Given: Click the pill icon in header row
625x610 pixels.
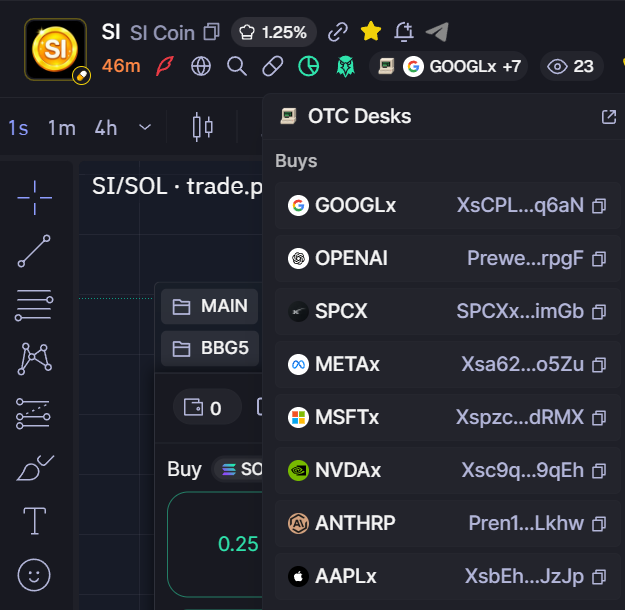Looking at the screenshot, I should [x=273, y=66].
